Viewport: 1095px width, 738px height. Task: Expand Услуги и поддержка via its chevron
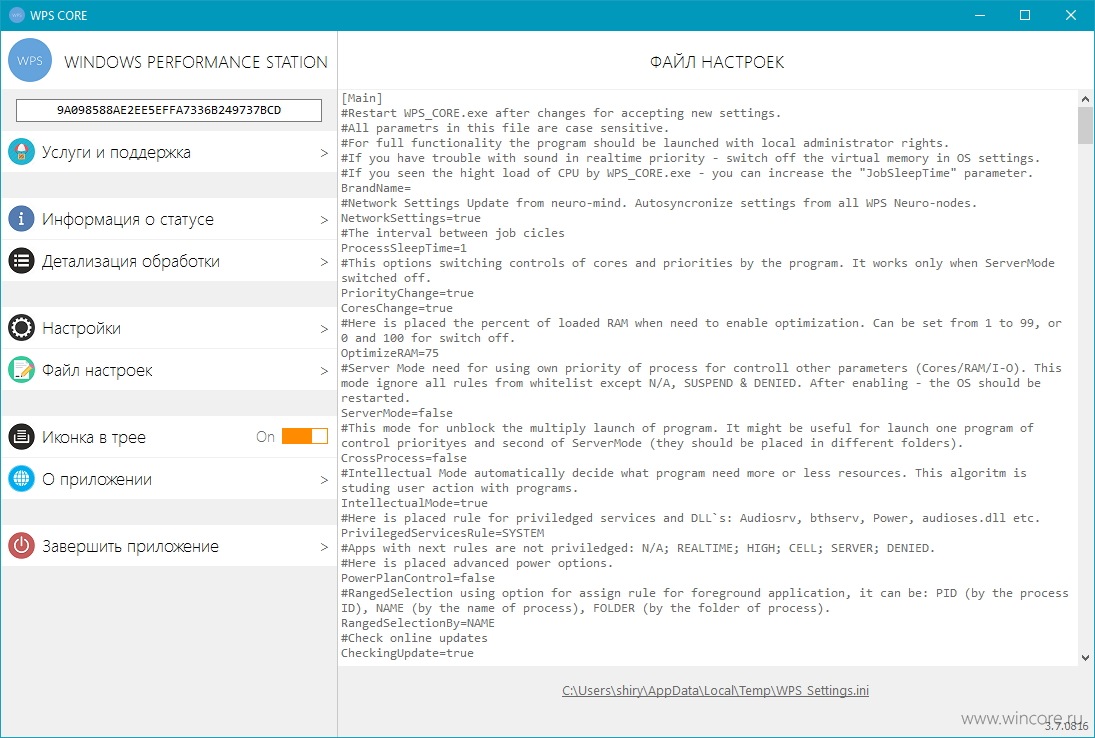[324, 152]
